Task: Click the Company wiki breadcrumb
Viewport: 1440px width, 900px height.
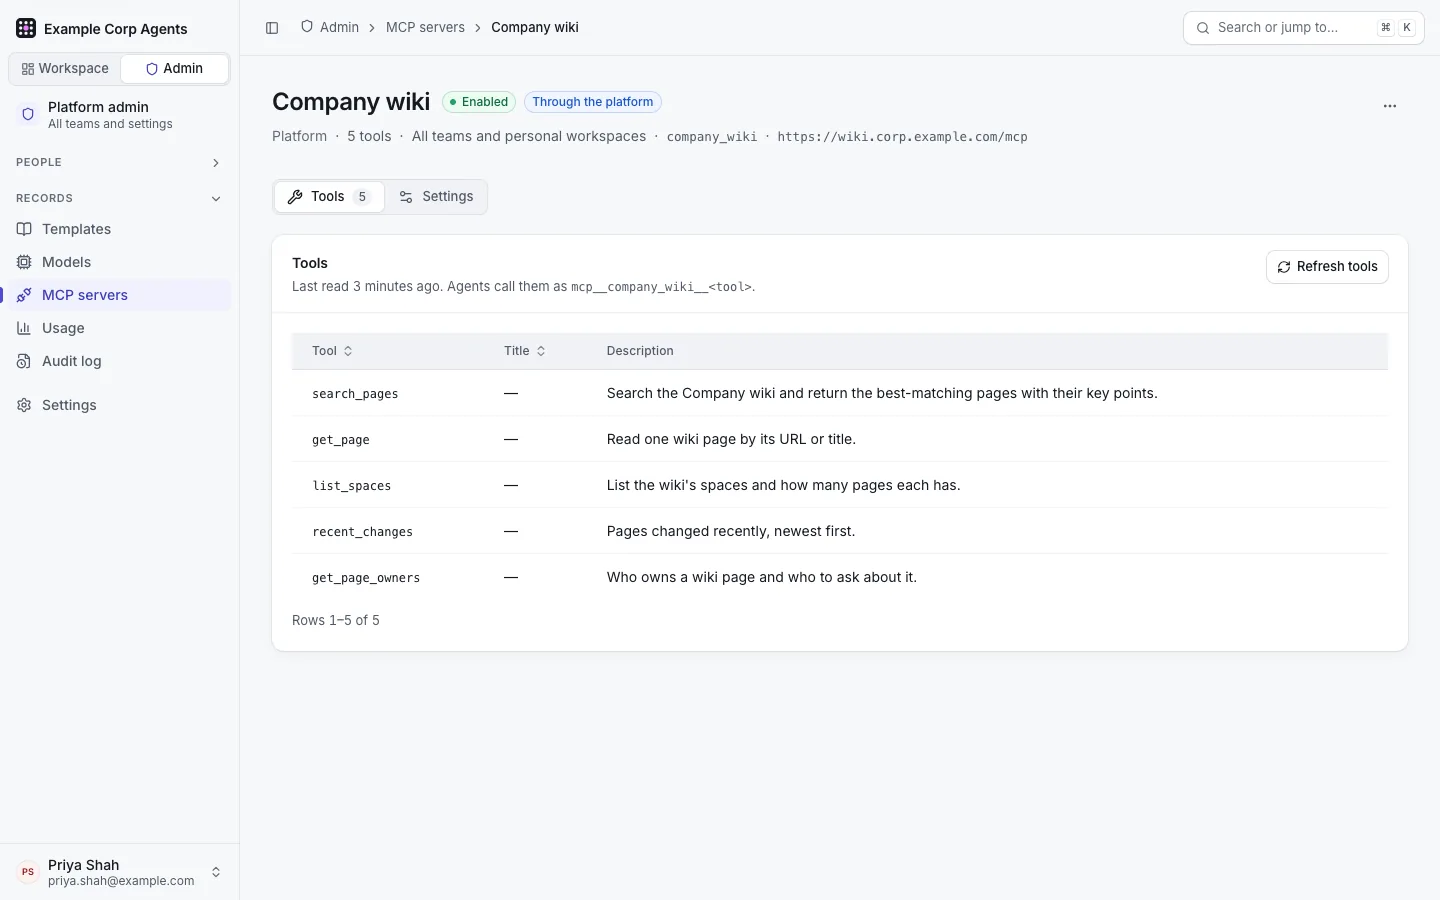Action: [x=535, y=27]
